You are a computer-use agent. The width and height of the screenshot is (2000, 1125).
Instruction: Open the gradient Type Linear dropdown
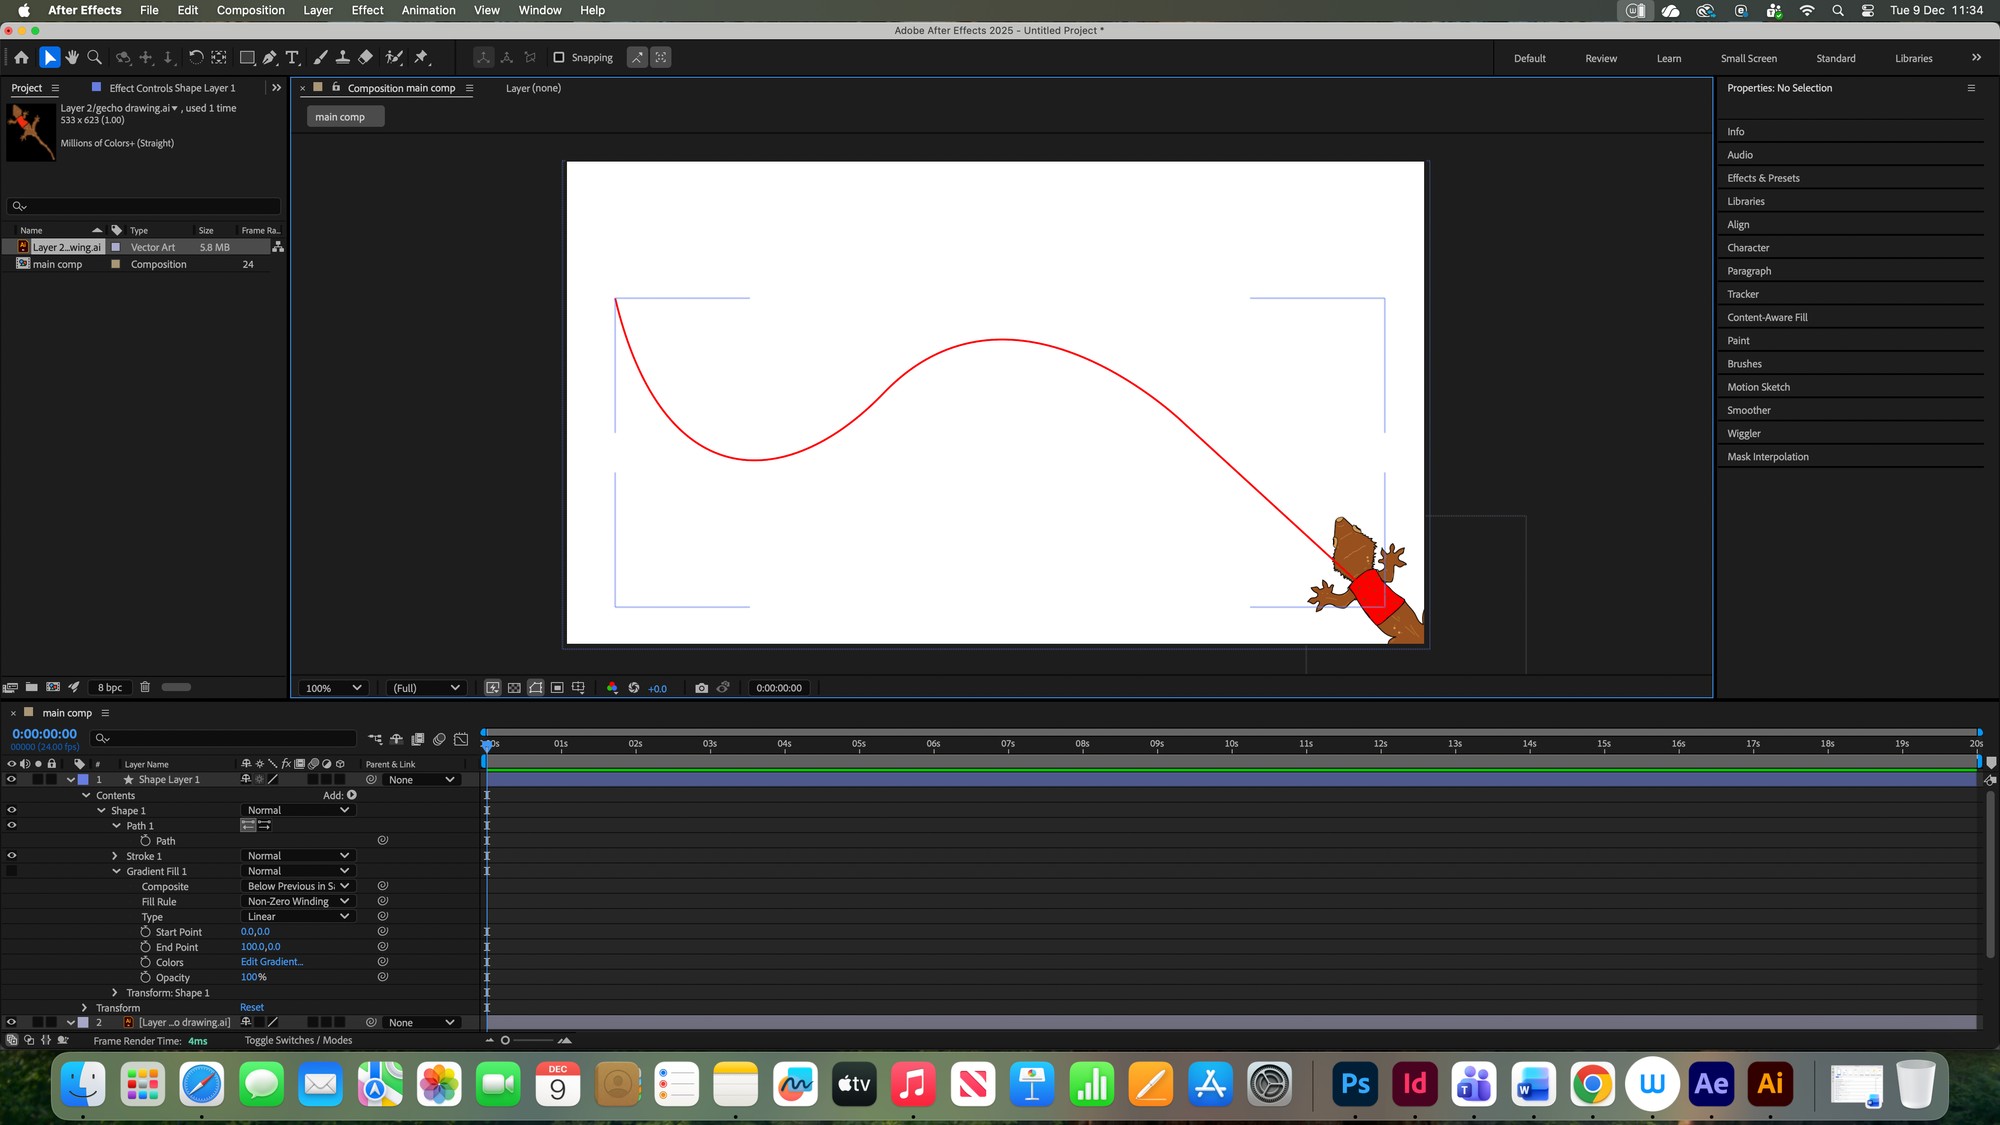point(298,917)
